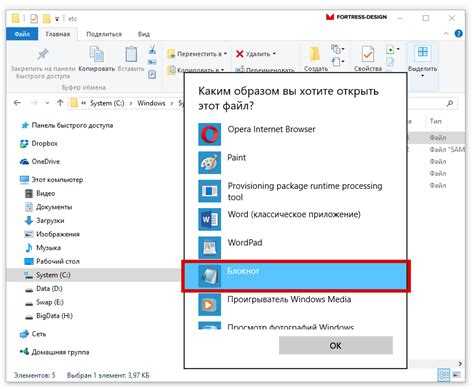Click the Свойства (Properties) ribbon icon
The image size is (474, 389).
(x=368, y=54)
